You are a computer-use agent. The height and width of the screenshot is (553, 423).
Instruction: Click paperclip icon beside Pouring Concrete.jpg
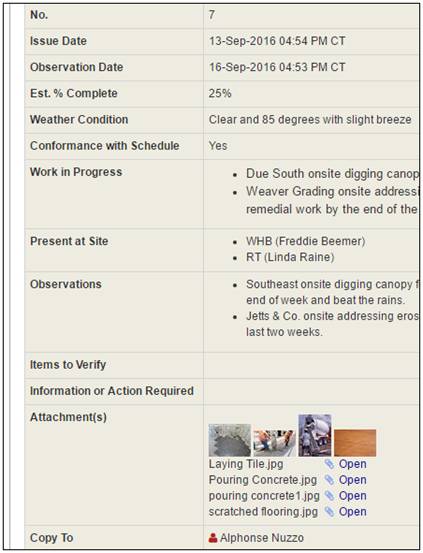[329, 480]
